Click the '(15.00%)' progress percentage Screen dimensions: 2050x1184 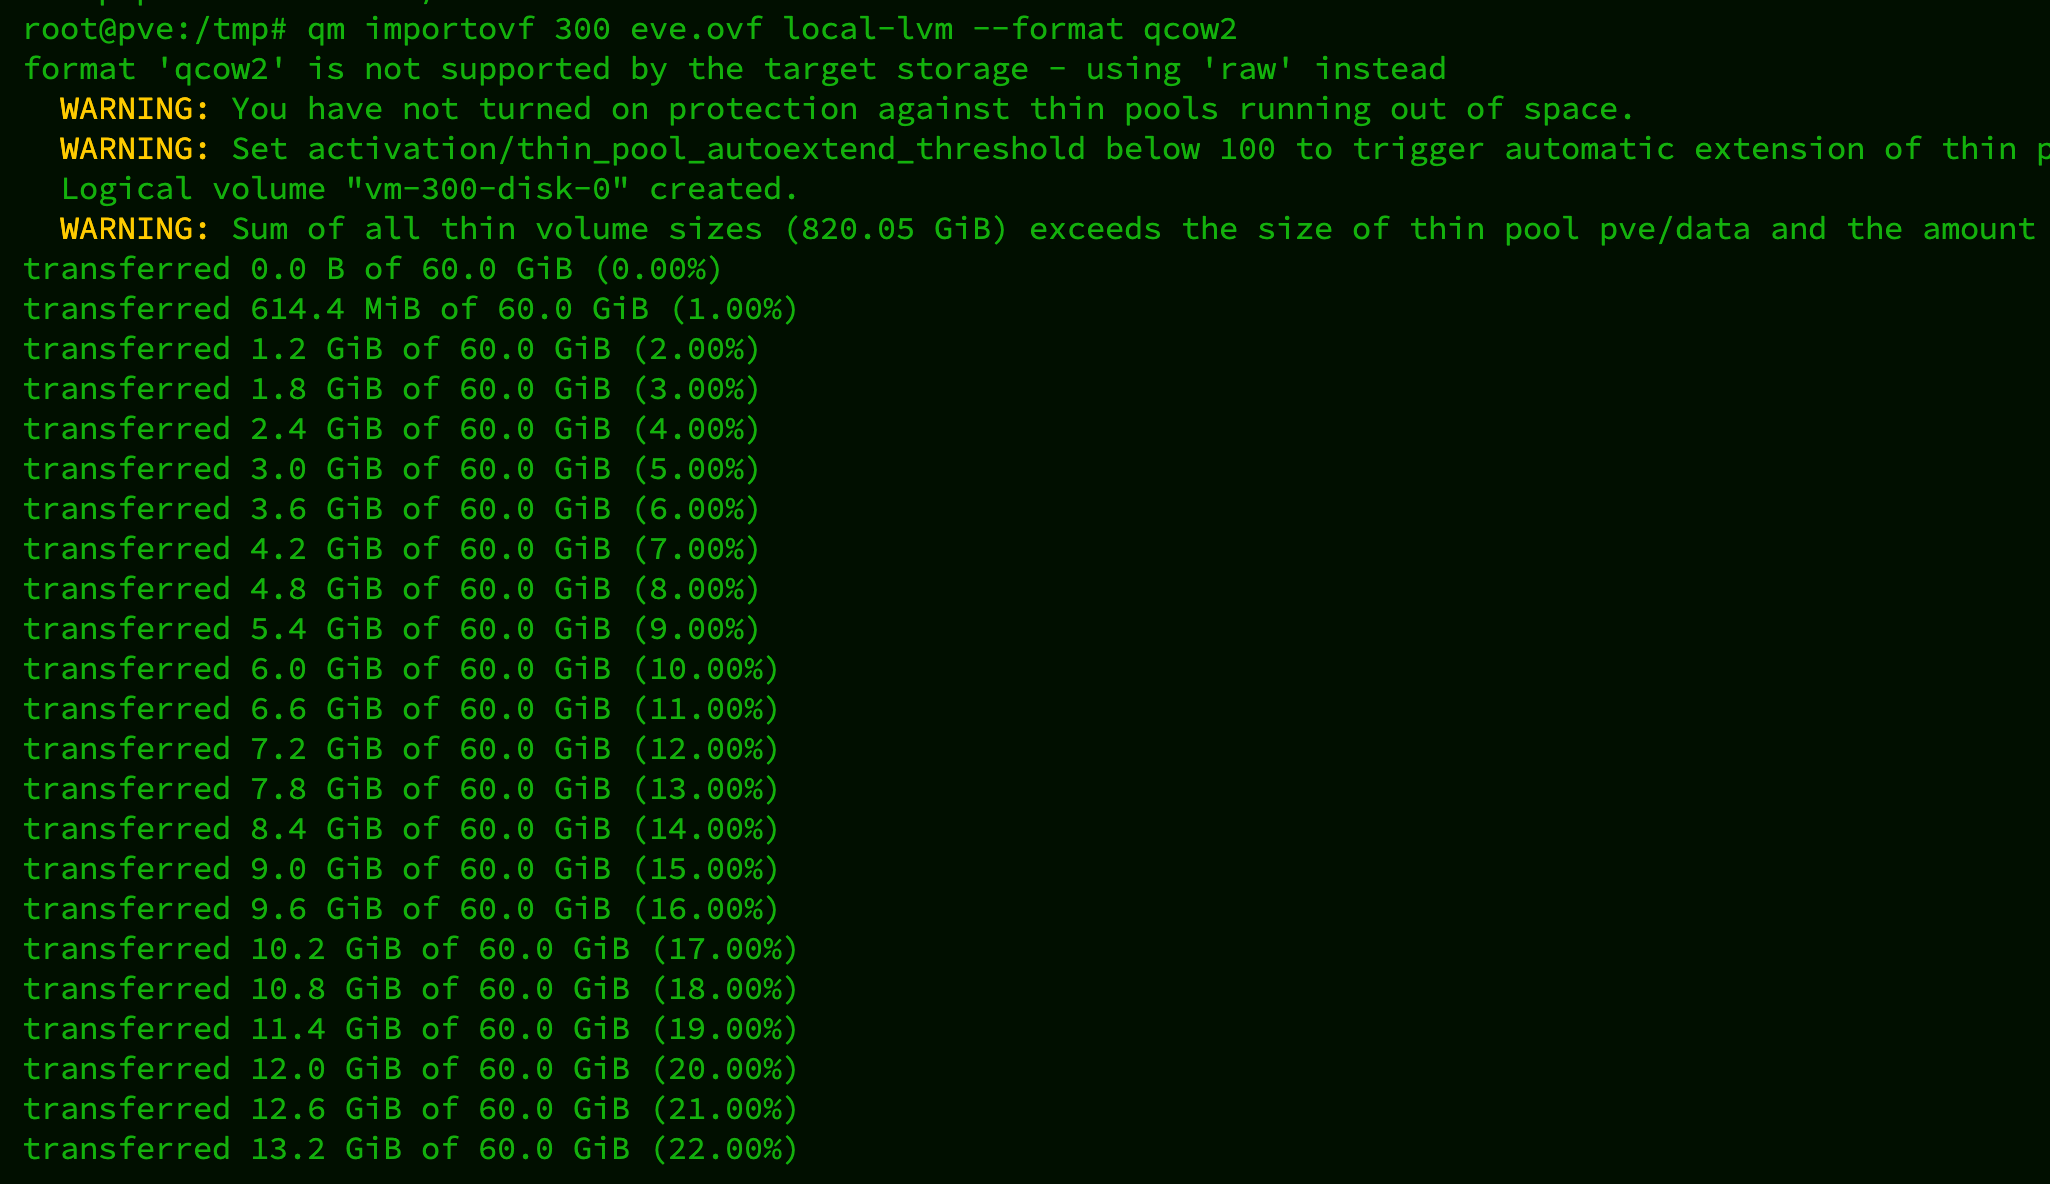click(705, 869)
